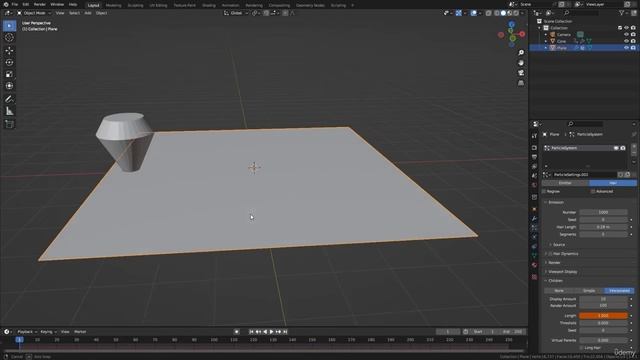Select the 3D Cursor tool

pos(9,38)
